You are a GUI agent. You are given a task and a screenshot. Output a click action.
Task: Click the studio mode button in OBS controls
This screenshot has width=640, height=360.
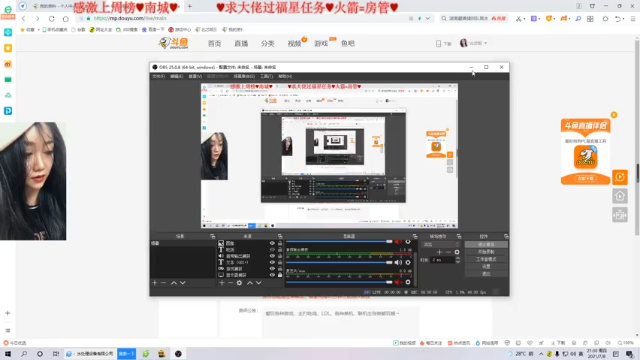486,259
